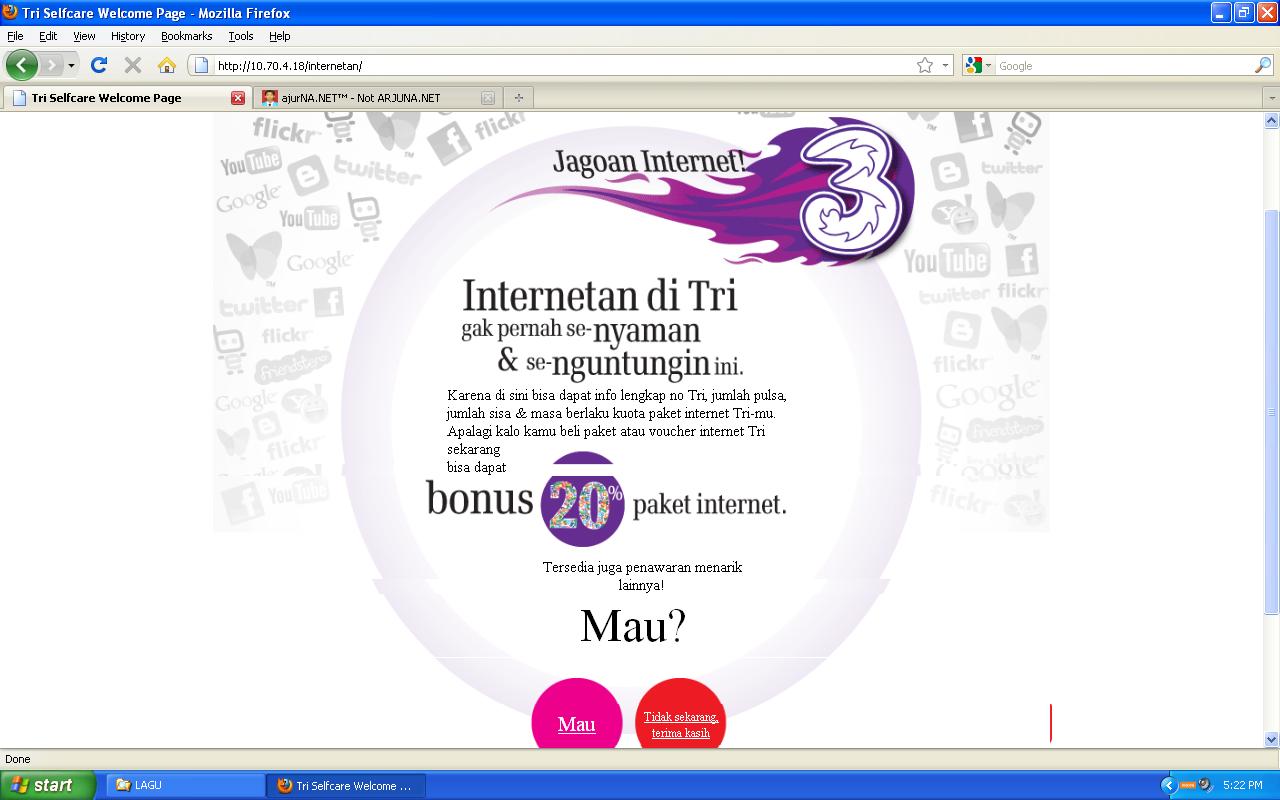Click the green Back navigation button

pos(21,65)
